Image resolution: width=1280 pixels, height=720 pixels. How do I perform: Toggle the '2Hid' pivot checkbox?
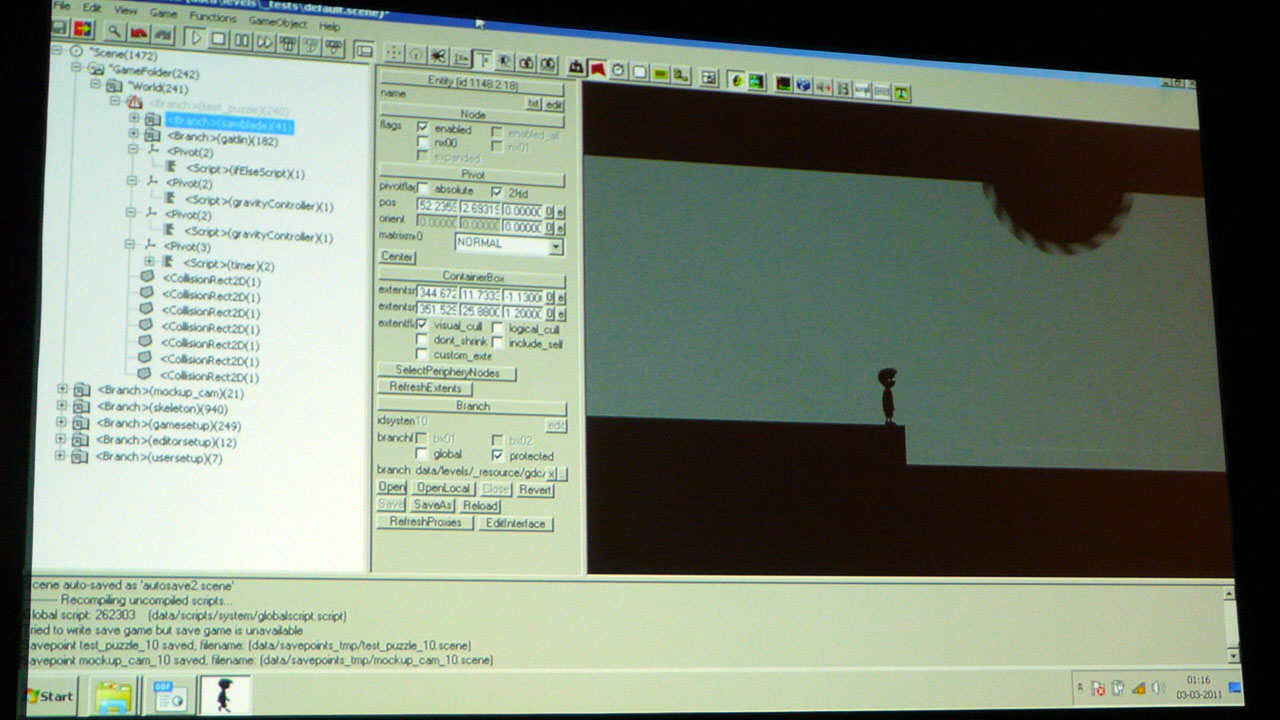pyautogui.click(x=497, y=190)
